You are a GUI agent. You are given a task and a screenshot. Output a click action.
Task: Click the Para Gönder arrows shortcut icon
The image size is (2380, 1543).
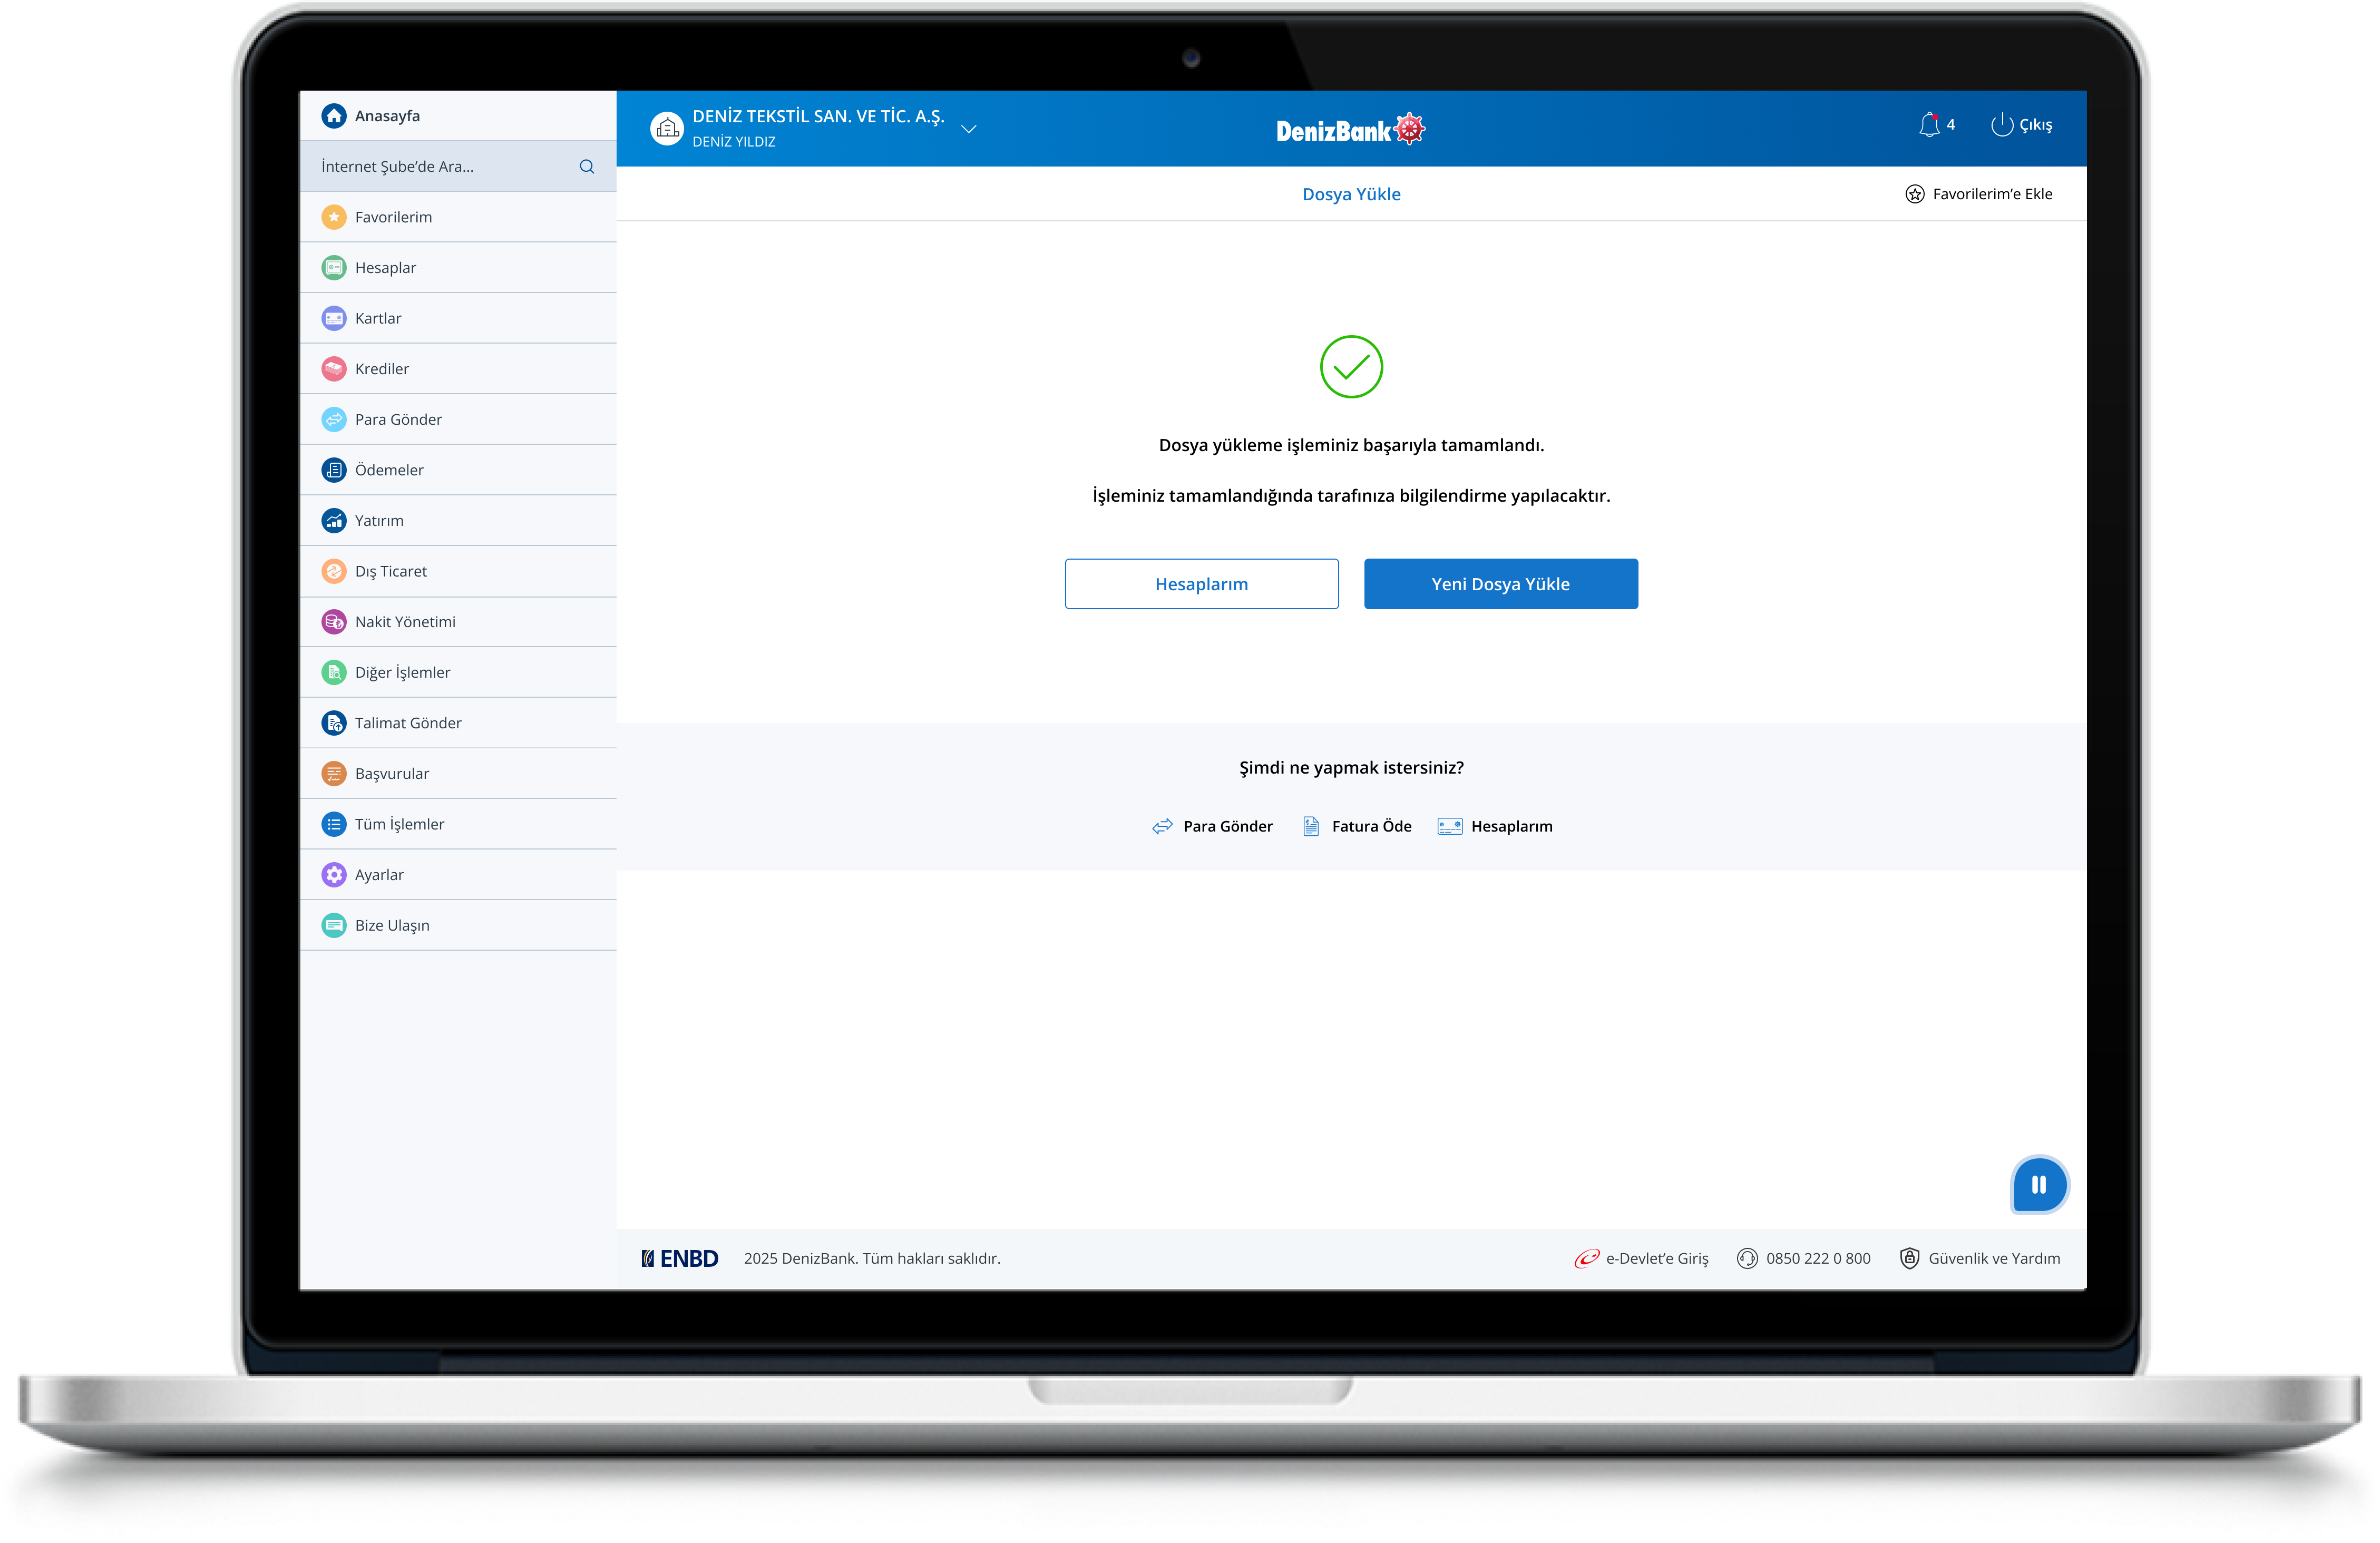pyautogui.click(x=1162, y=826)
